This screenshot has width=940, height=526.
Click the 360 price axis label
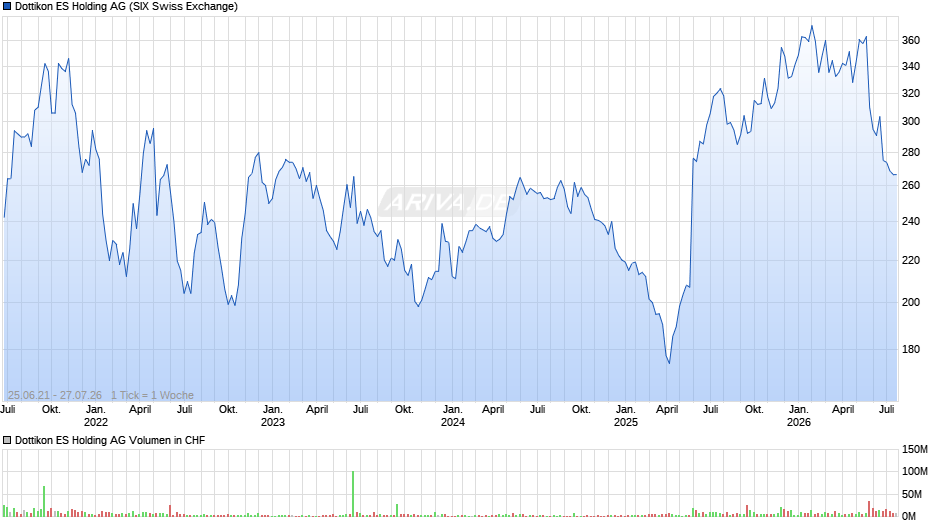pos(911,40)
